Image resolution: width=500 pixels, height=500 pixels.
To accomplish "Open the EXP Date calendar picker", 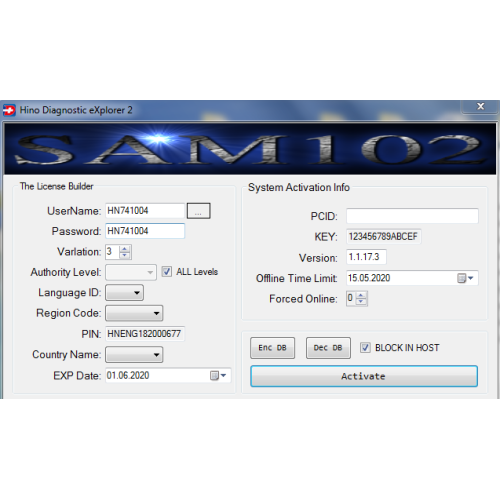I will tap(218, 376).
